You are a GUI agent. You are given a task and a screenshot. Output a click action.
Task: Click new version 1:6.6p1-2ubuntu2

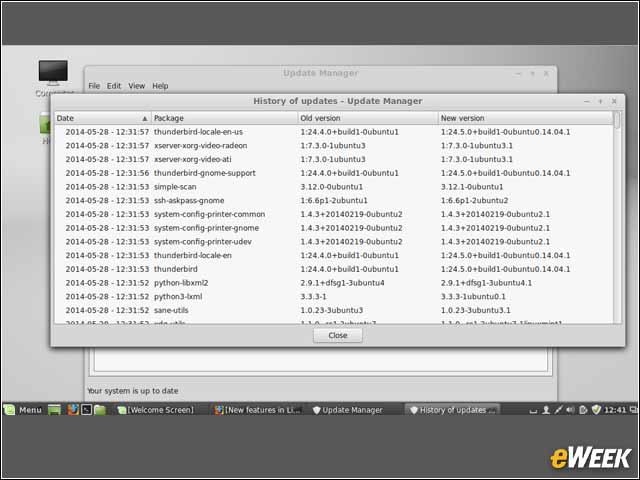[x=474, y=200]
